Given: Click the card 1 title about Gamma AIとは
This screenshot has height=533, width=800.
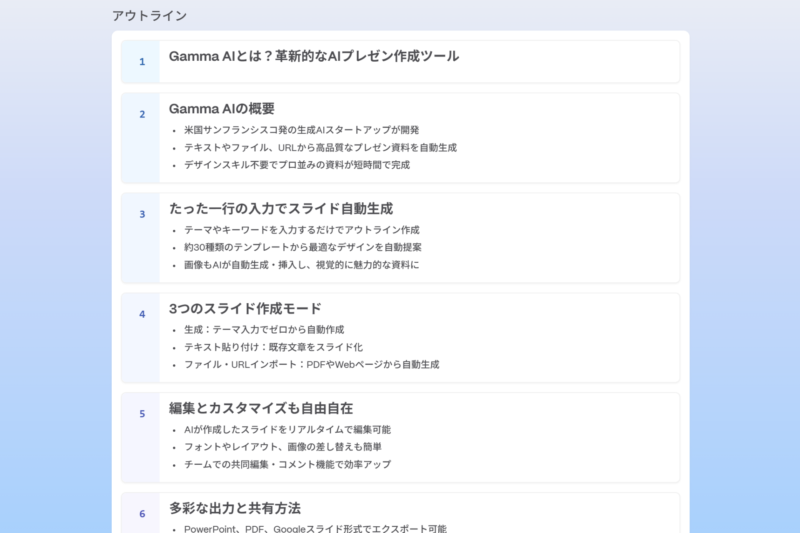Looking at the screenshot, I should (314, 56).
